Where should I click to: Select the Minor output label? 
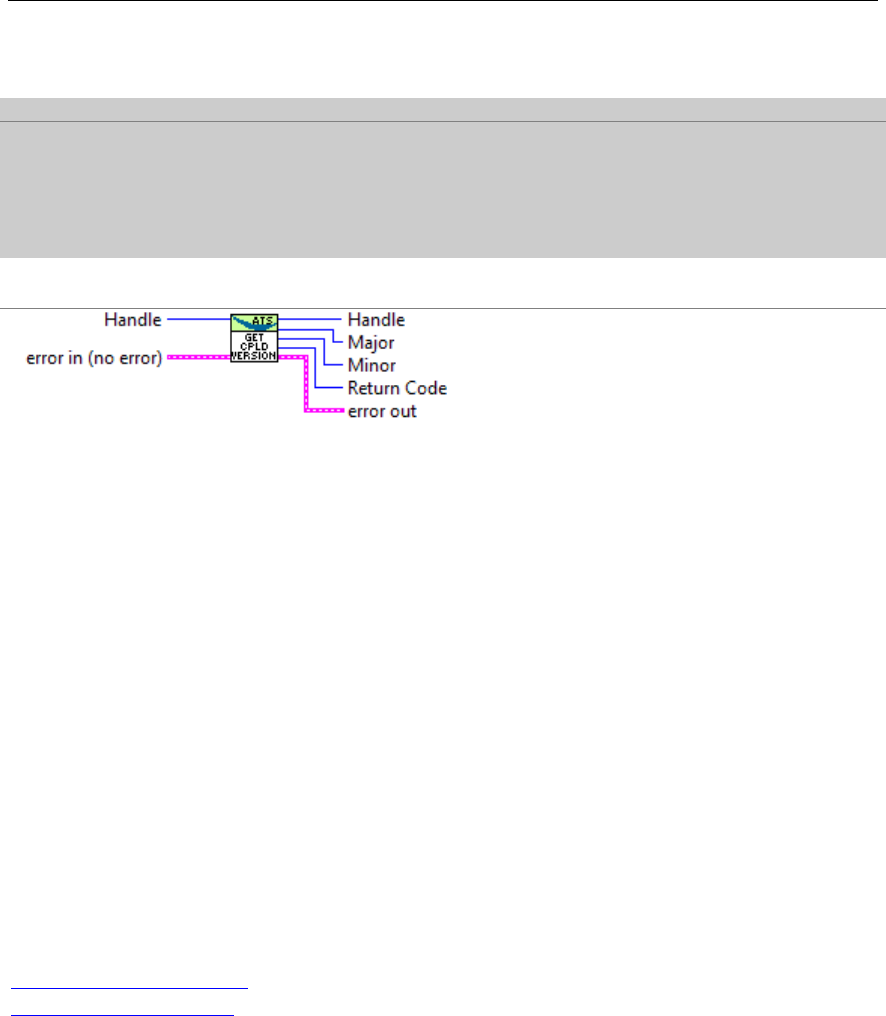[x=371, y=365]
